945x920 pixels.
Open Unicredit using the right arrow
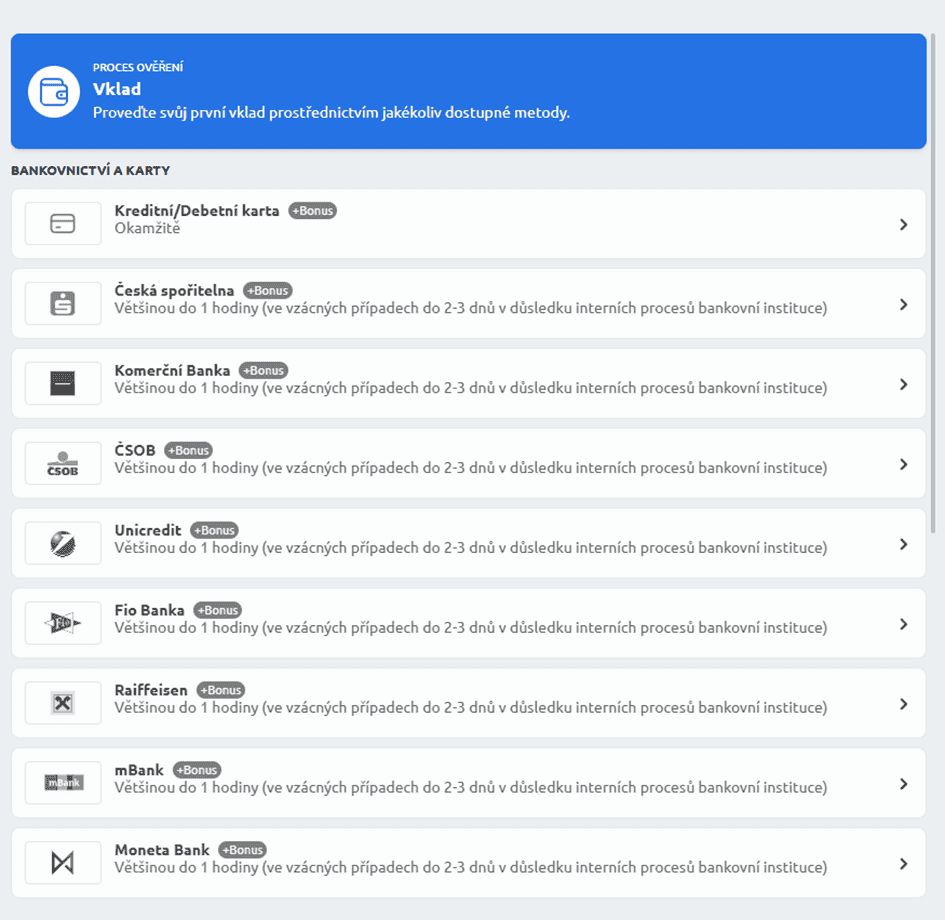click(x=903, y=544)
